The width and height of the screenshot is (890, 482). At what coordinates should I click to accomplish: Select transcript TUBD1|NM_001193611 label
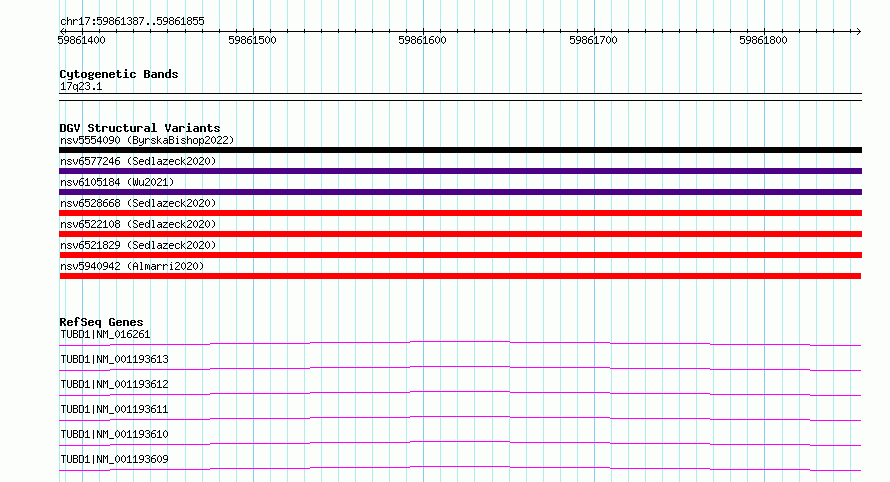point(114,409)
